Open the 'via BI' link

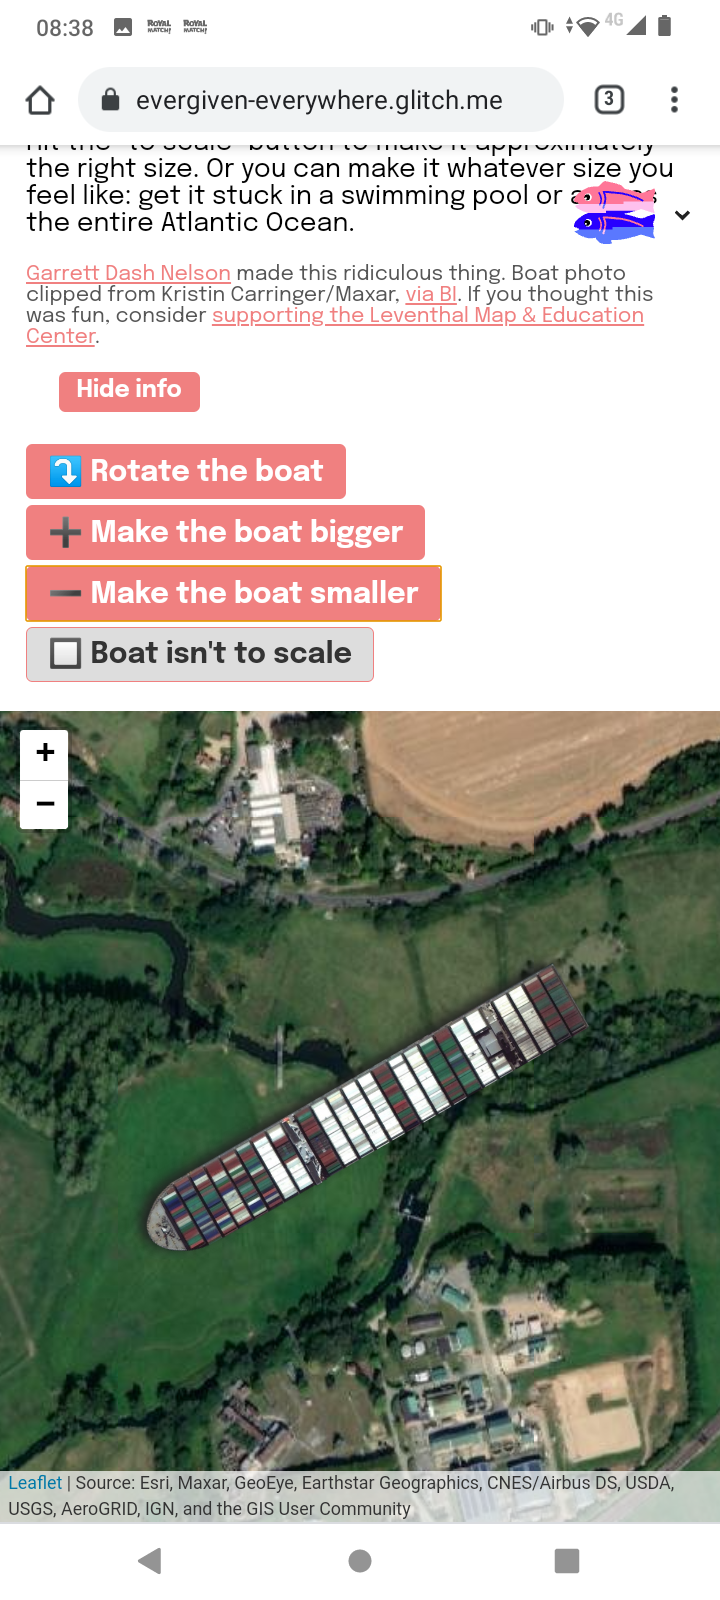pos(432,294)
